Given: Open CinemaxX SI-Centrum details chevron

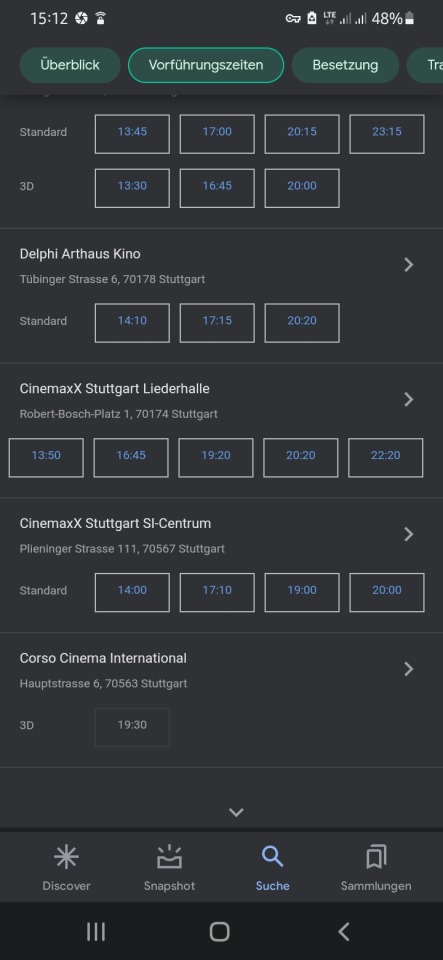Looking at the screenshot, I should pos(409,534).
